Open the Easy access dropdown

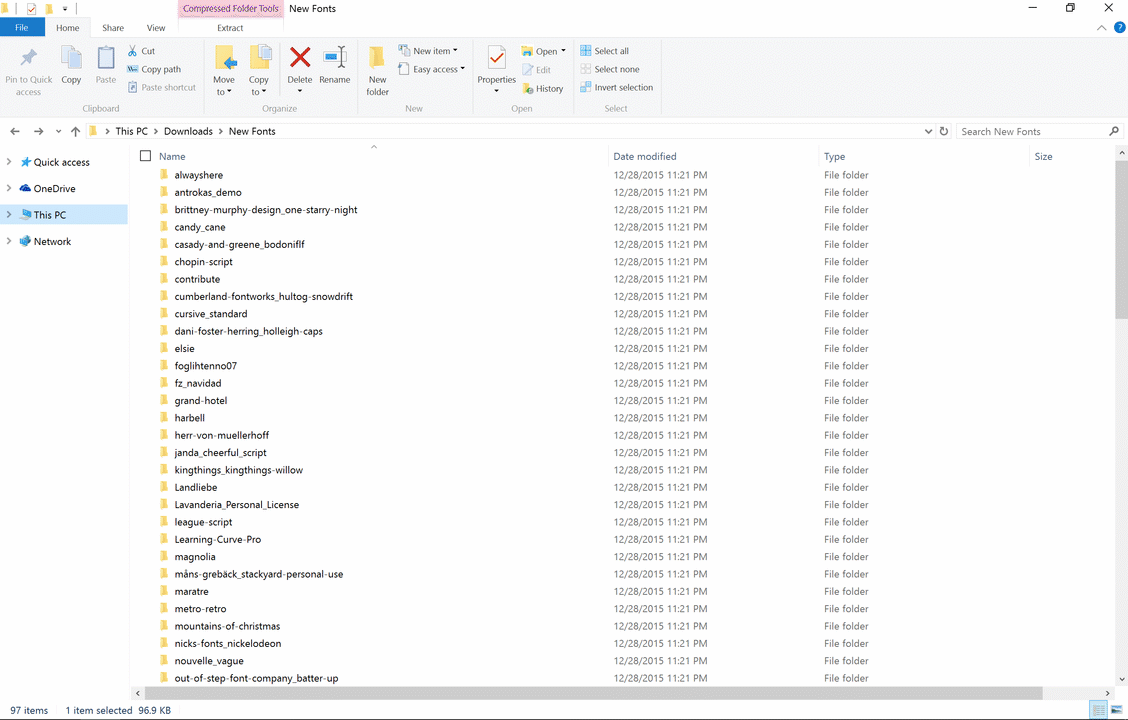433,70
